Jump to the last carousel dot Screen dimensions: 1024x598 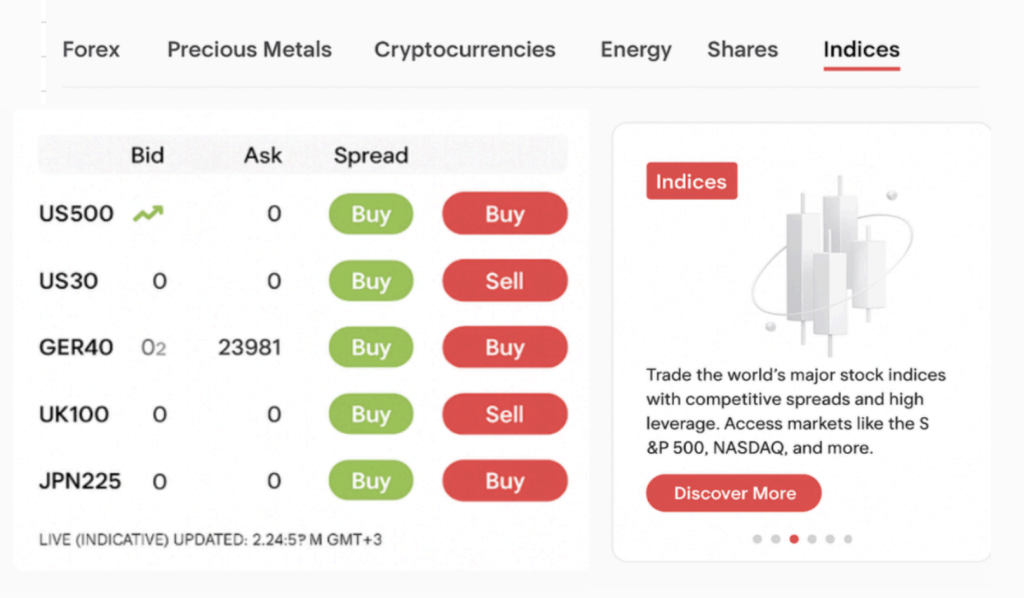tap(848, 539)
